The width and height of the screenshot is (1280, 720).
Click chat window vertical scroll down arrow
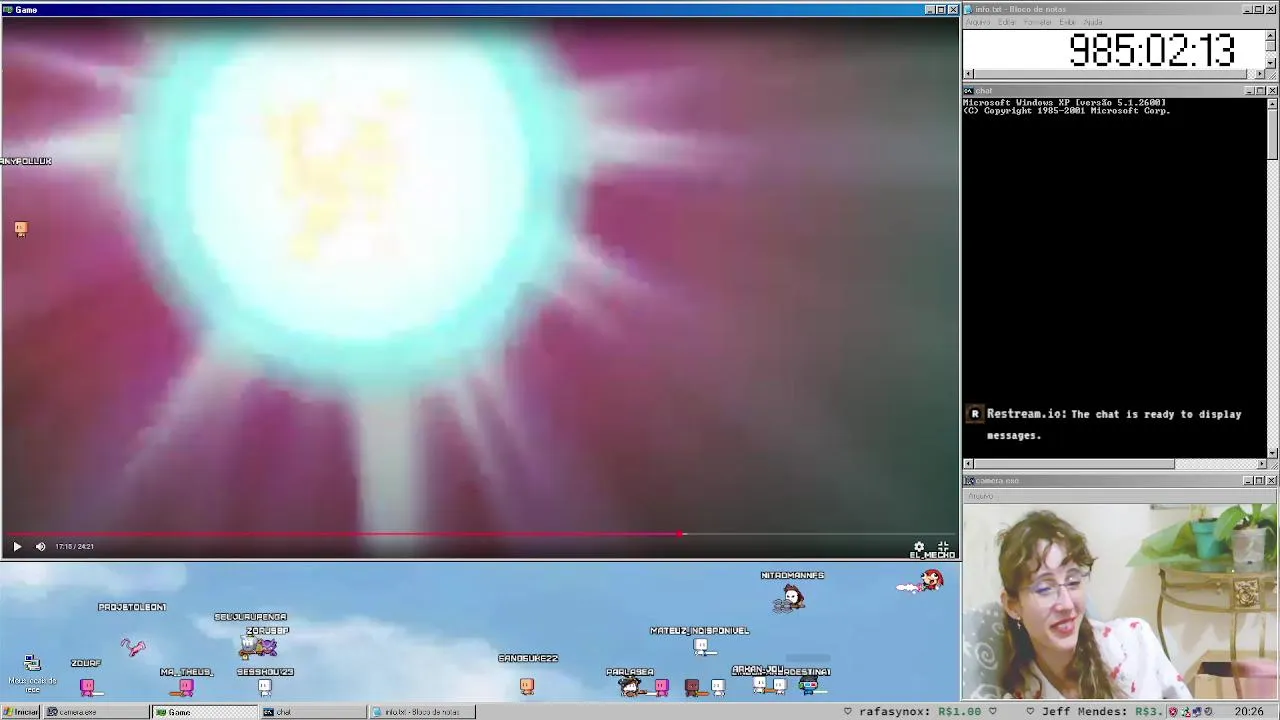(x=1272, y=453)
